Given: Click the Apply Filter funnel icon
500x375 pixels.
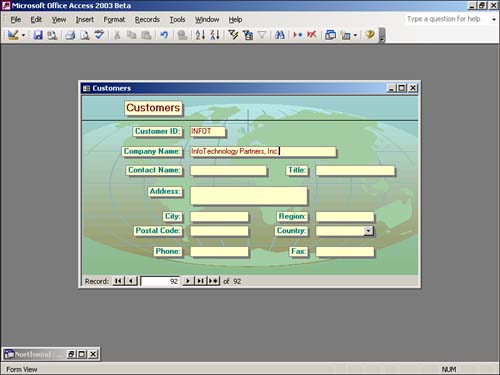Looking at the screenshot, I should (x=262, y=35).
